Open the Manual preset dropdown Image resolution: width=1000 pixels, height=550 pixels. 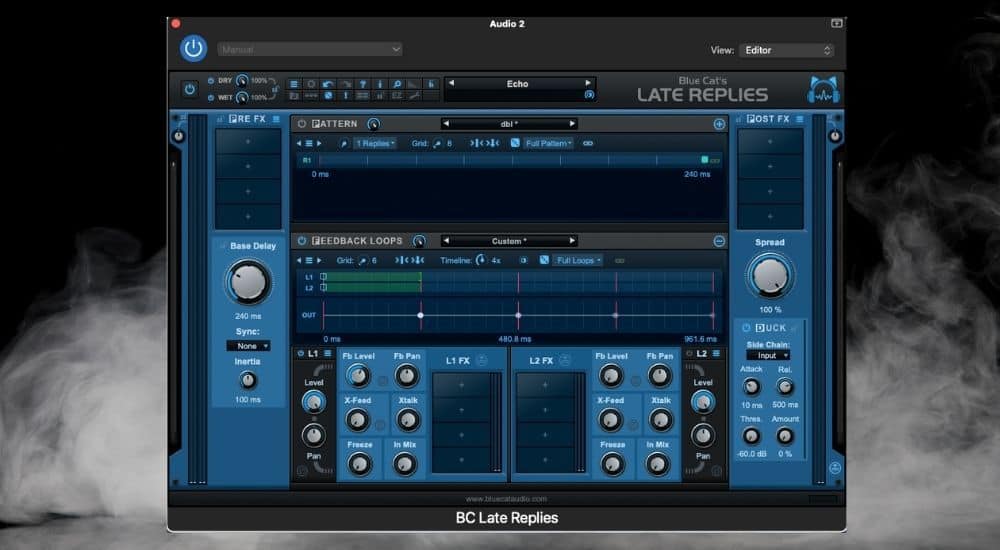(x=310, y=49)
